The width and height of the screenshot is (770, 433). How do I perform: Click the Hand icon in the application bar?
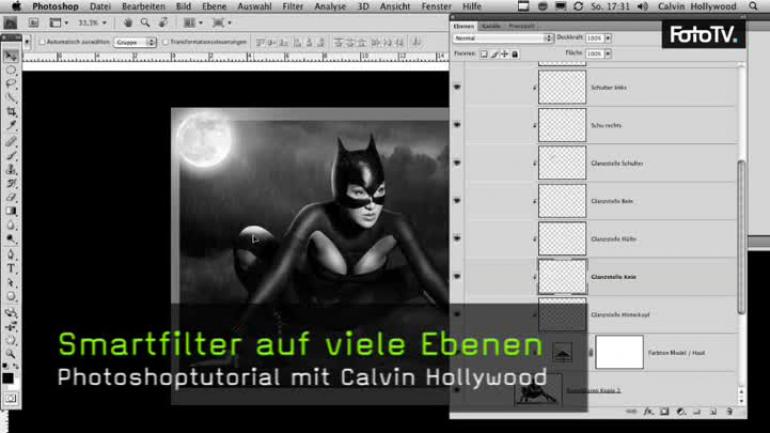(x=128, y=23)
